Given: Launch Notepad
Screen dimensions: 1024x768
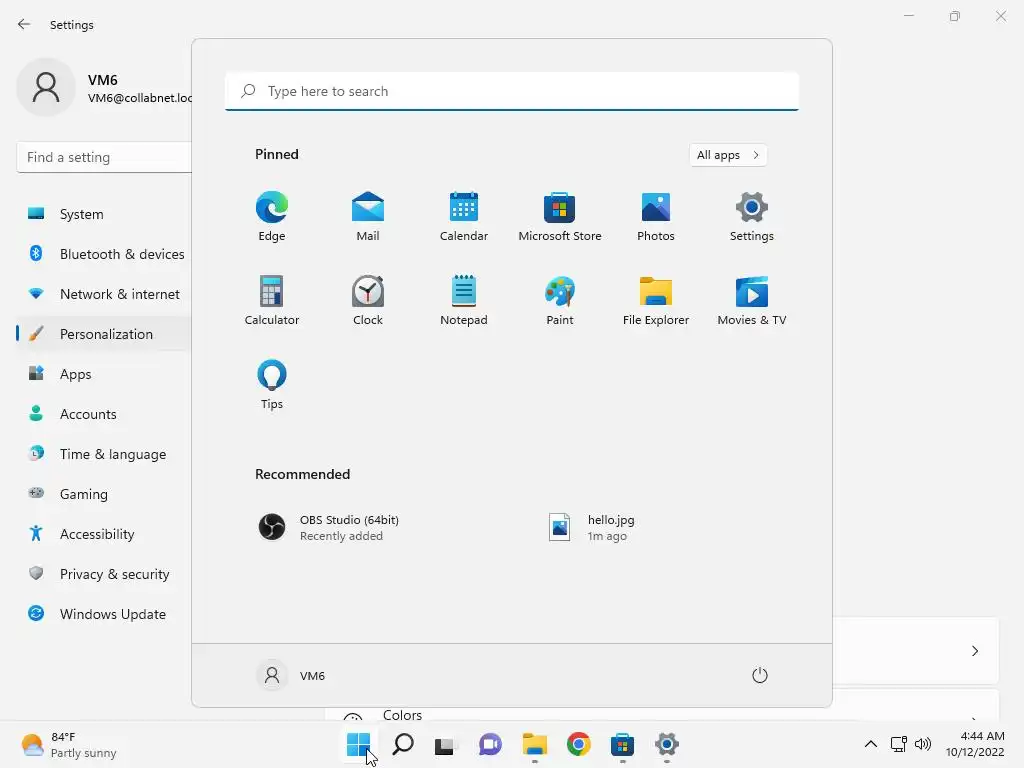Looking at the screenshot, I should pyautogui.click(x=464, y=300).
